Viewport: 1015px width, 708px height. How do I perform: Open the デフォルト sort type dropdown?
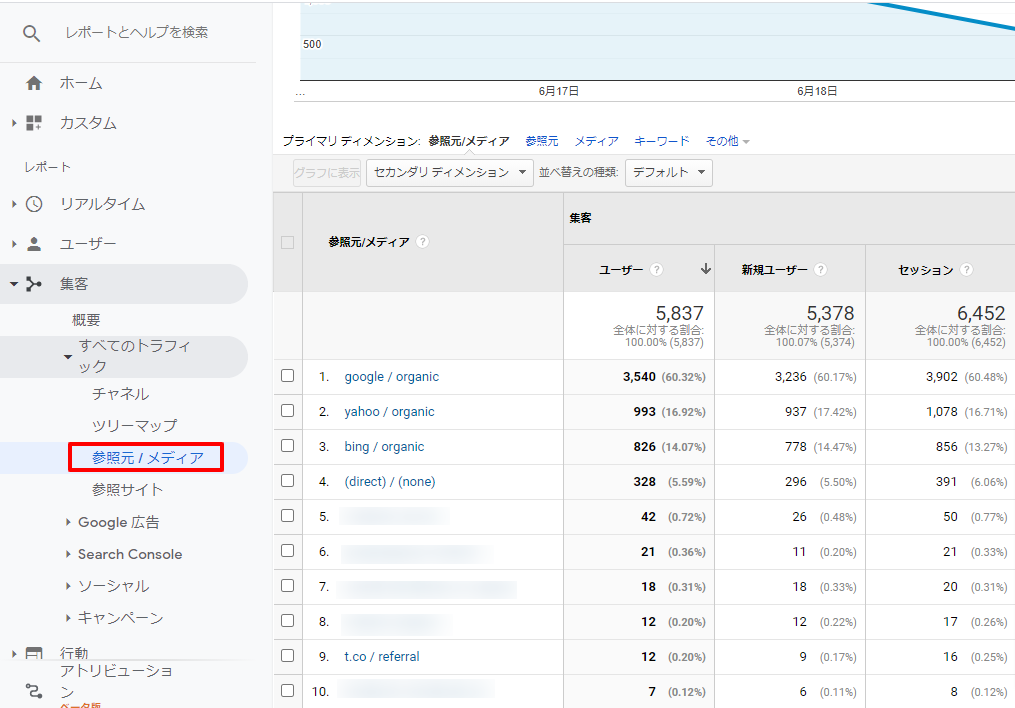click(668, 172)
